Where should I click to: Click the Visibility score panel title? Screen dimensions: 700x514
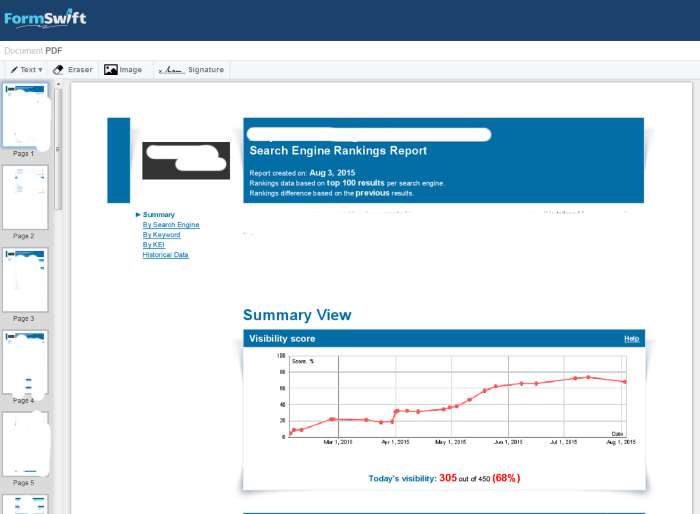pos(282,339)
